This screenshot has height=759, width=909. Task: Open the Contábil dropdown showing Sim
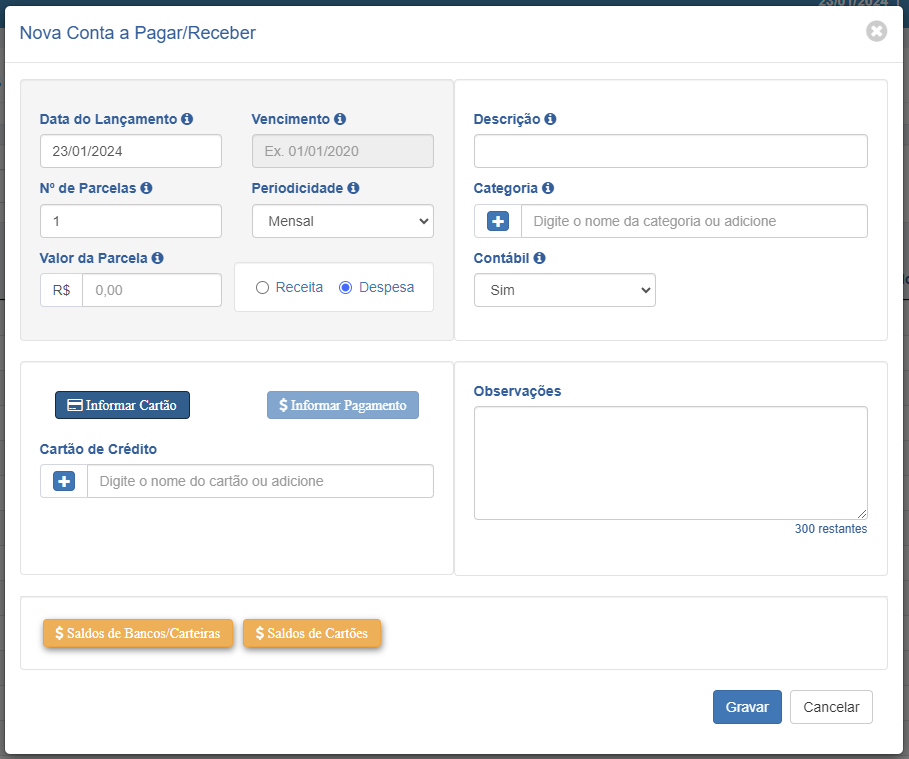pos(565,290)
